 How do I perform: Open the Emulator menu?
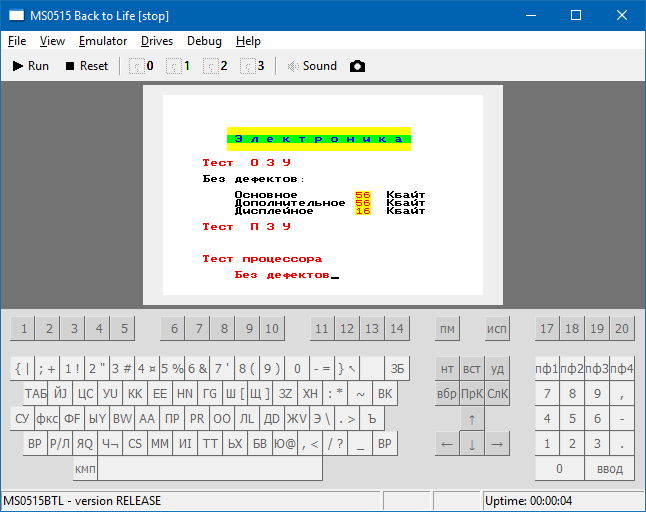coord(103,41)
